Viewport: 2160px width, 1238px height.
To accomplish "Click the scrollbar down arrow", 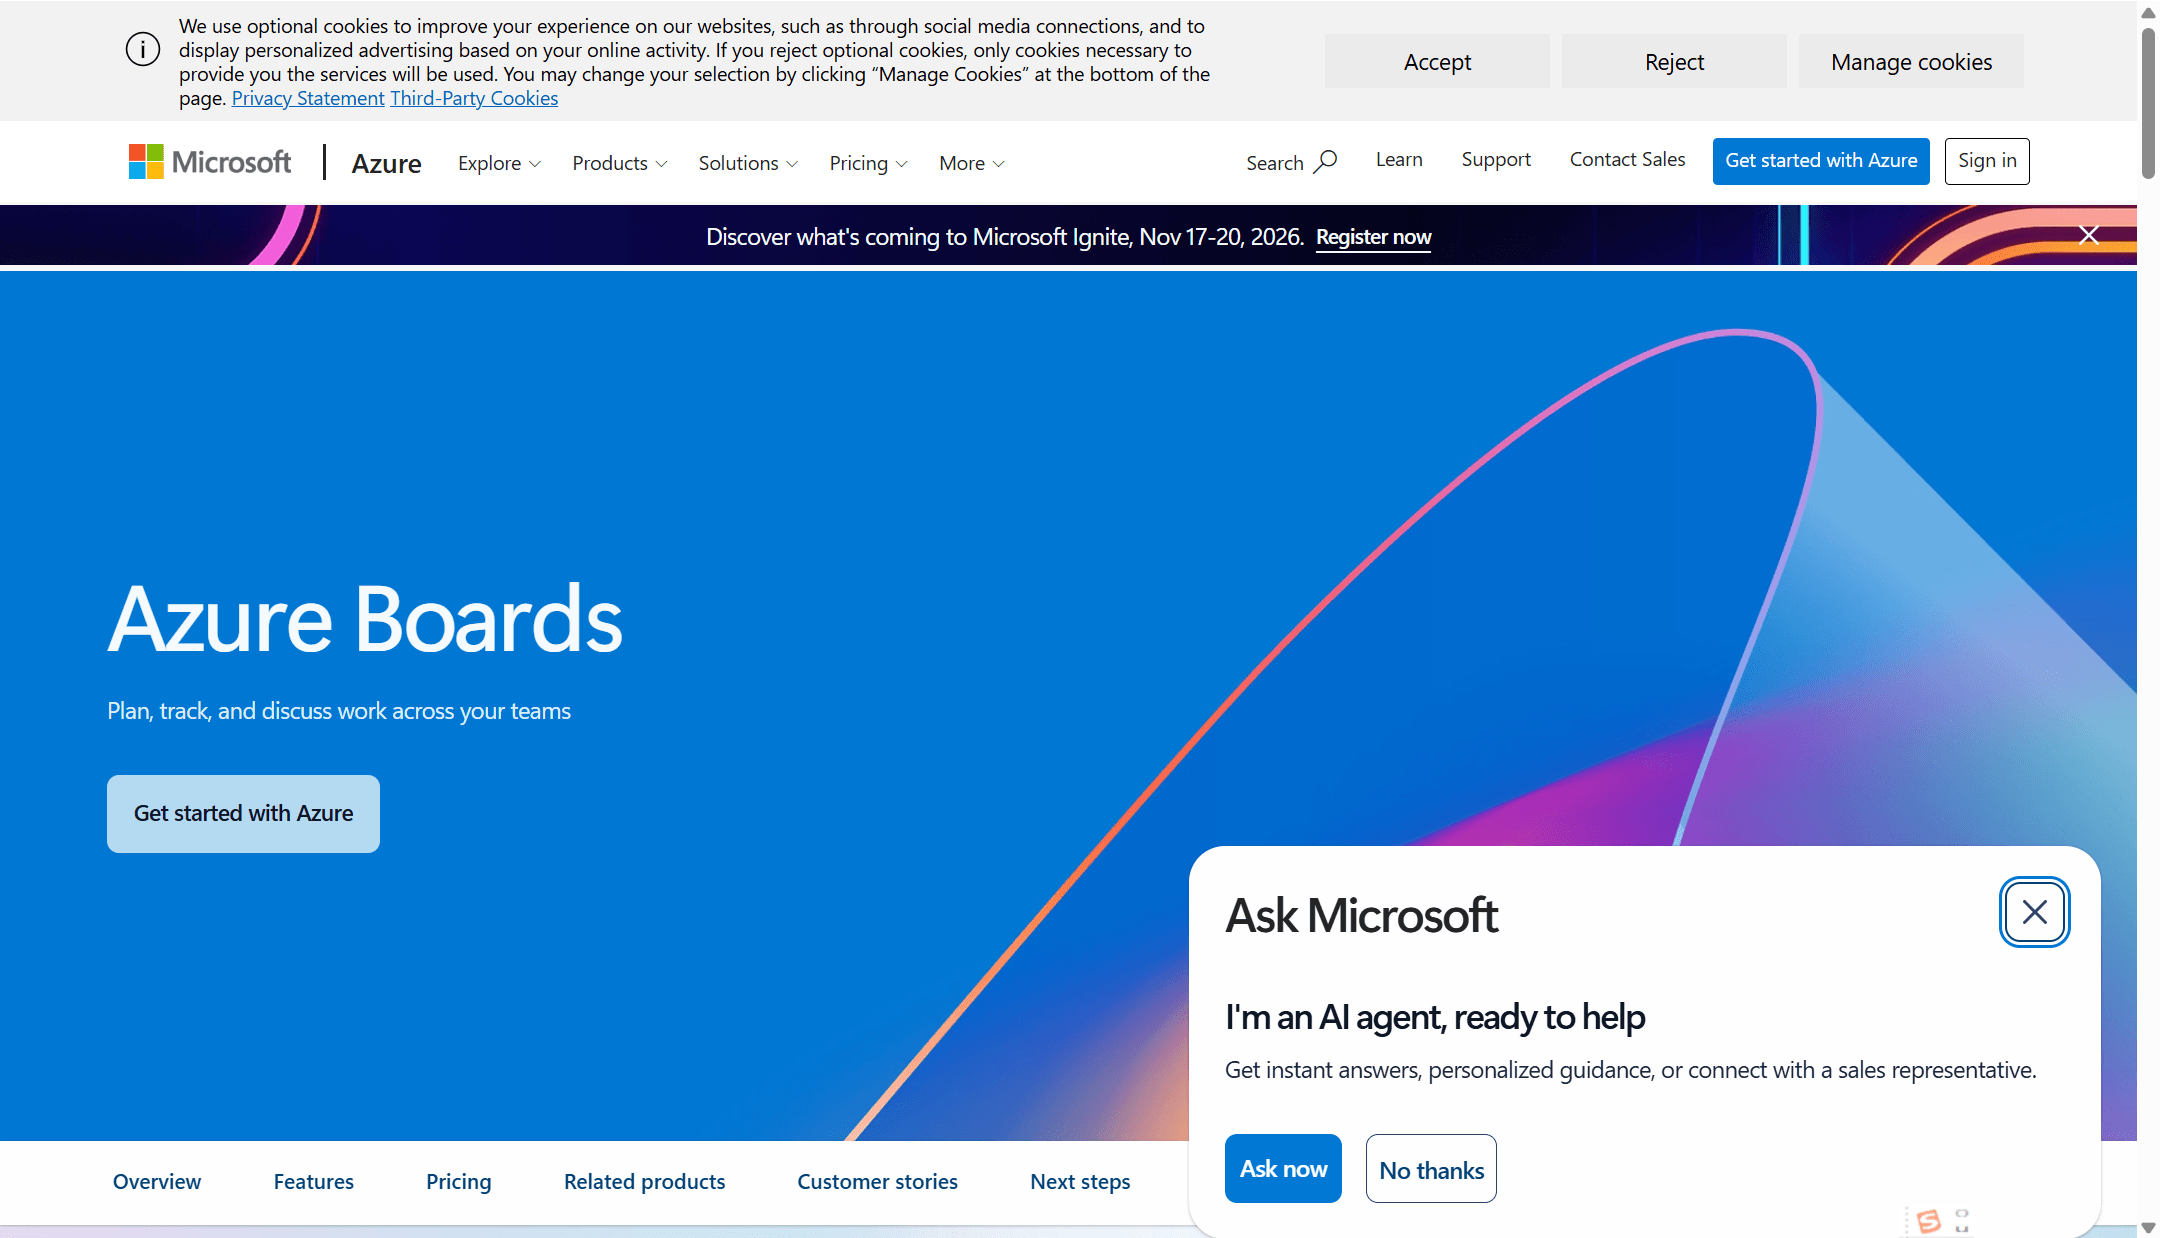I will click(2148, 1228).
